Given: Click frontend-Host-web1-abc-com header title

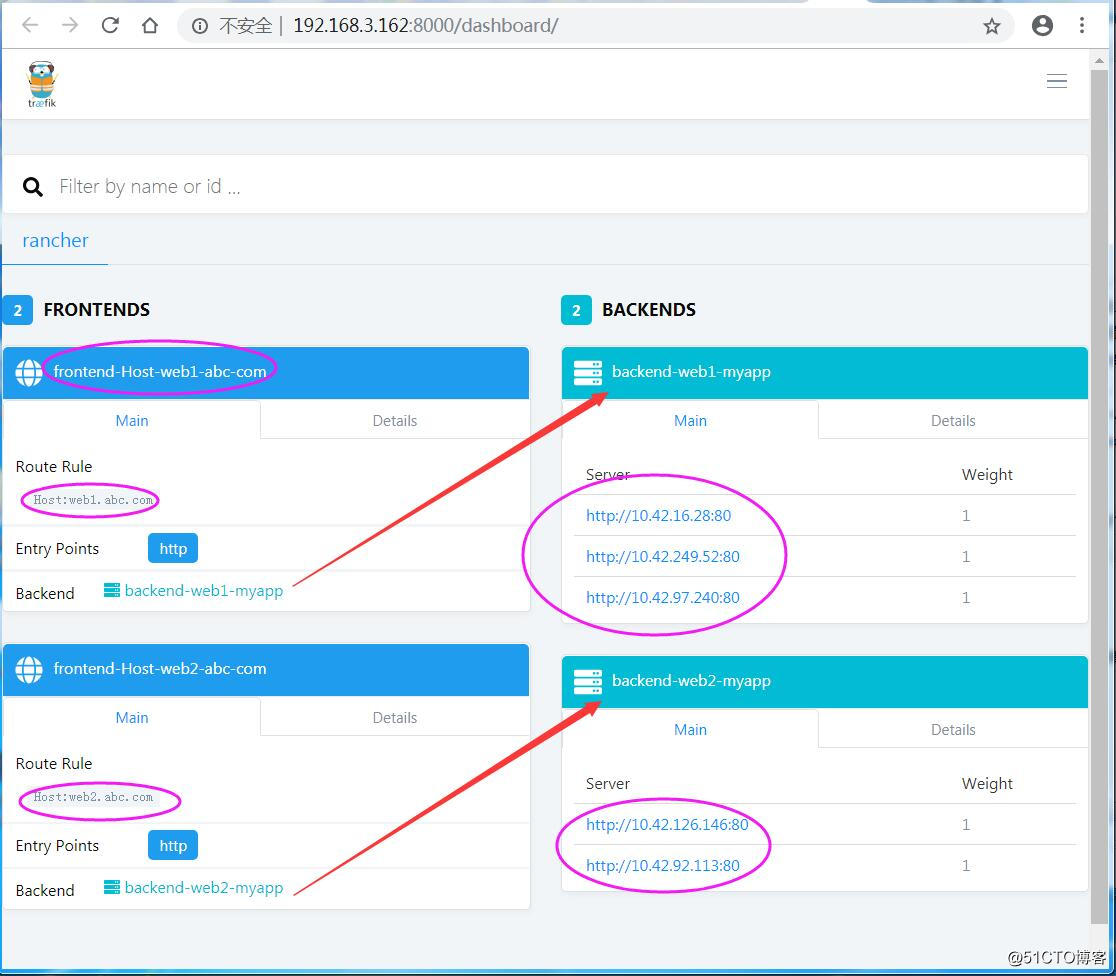Looking at the screenshot, I should coord(160,372).
